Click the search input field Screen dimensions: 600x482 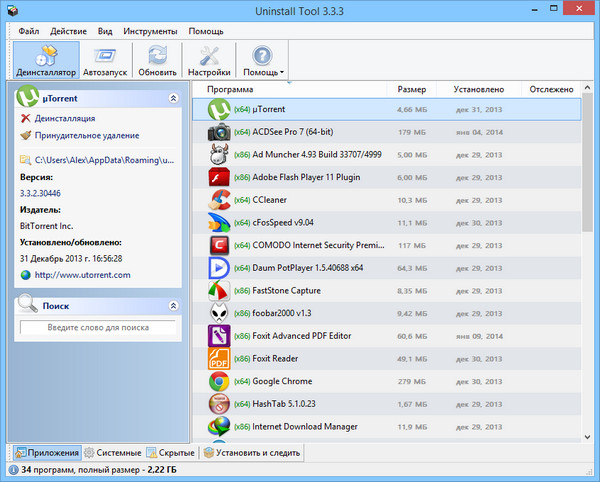pos(97,327)
